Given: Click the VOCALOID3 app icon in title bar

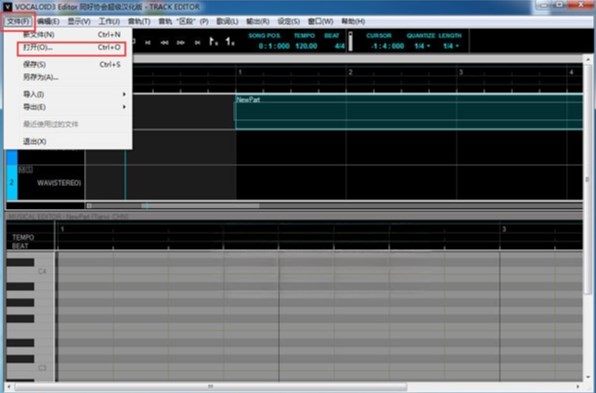Looking at the screenshot, I should pyautogui.click(x=7, y=6).
